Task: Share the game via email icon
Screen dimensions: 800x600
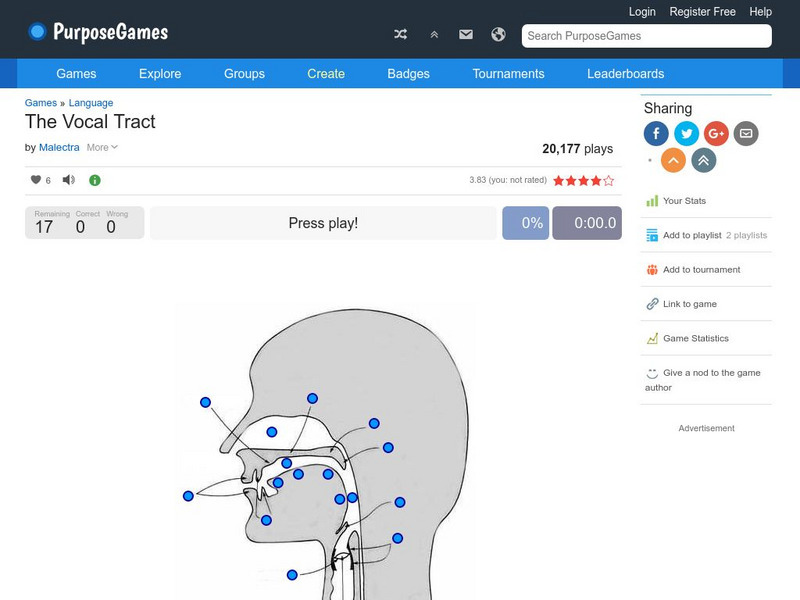Action: coord(744,133)
